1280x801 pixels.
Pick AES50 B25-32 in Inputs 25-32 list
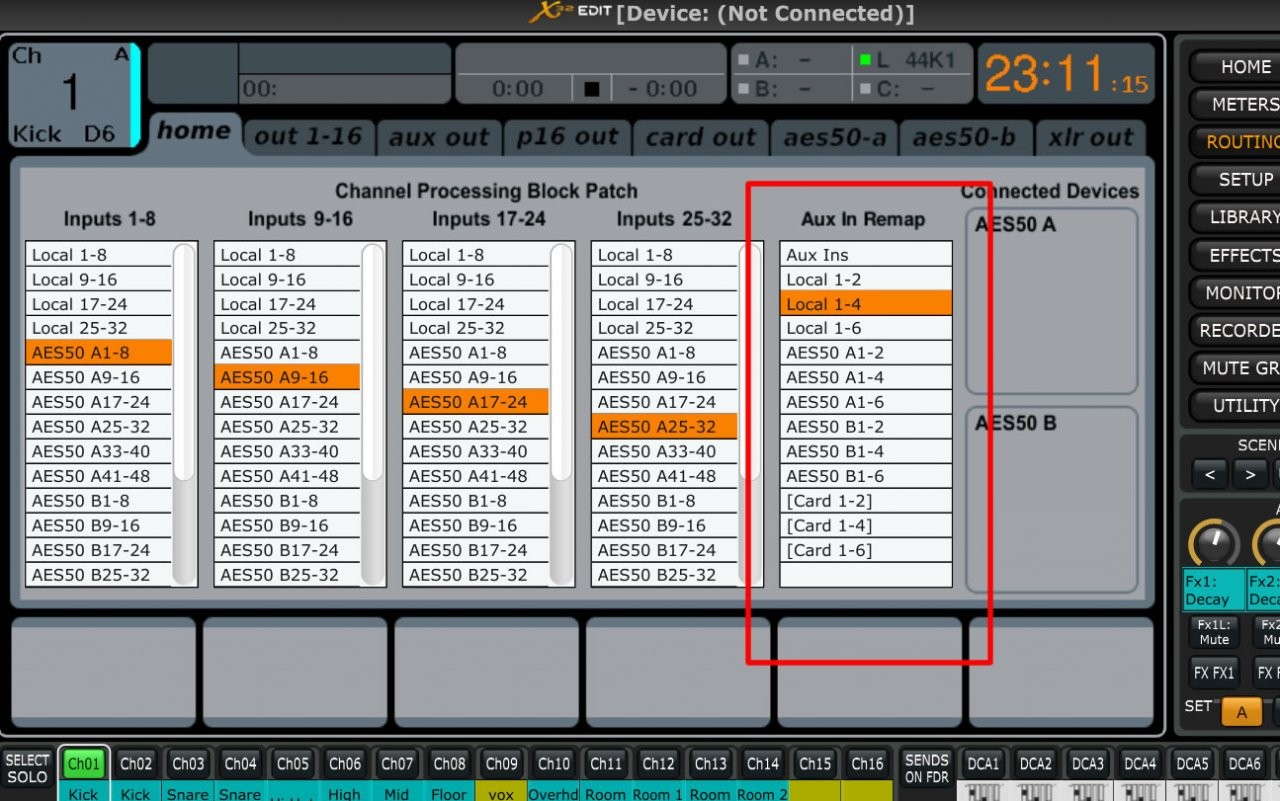pyautogui.click(x=664, y=574)
